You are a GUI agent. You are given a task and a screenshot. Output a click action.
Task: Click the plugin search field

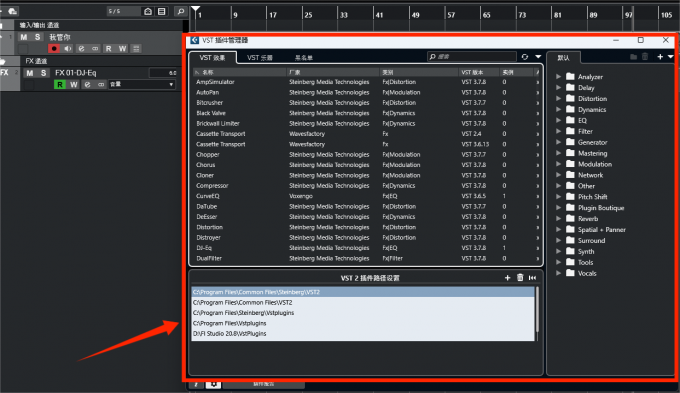click(472, 56)
